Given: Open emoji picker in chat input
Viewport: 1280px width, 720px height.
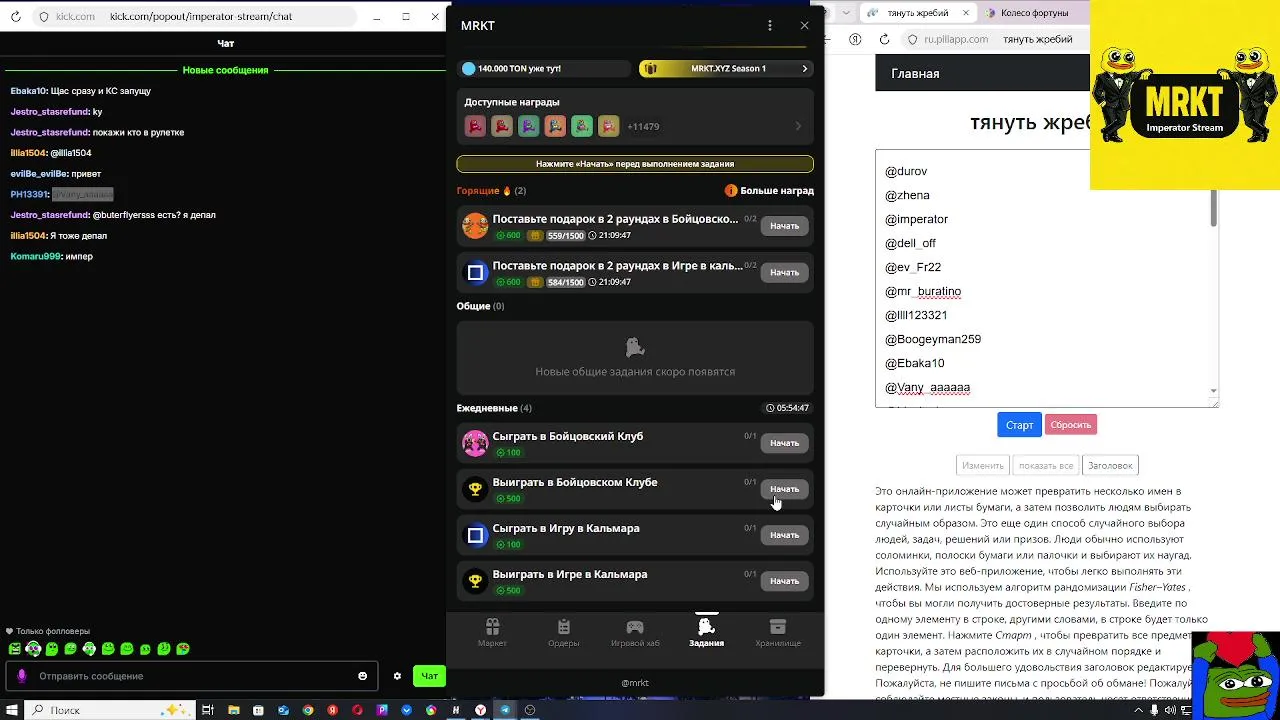Looking at the screenshot, I should tap(363, 676).
